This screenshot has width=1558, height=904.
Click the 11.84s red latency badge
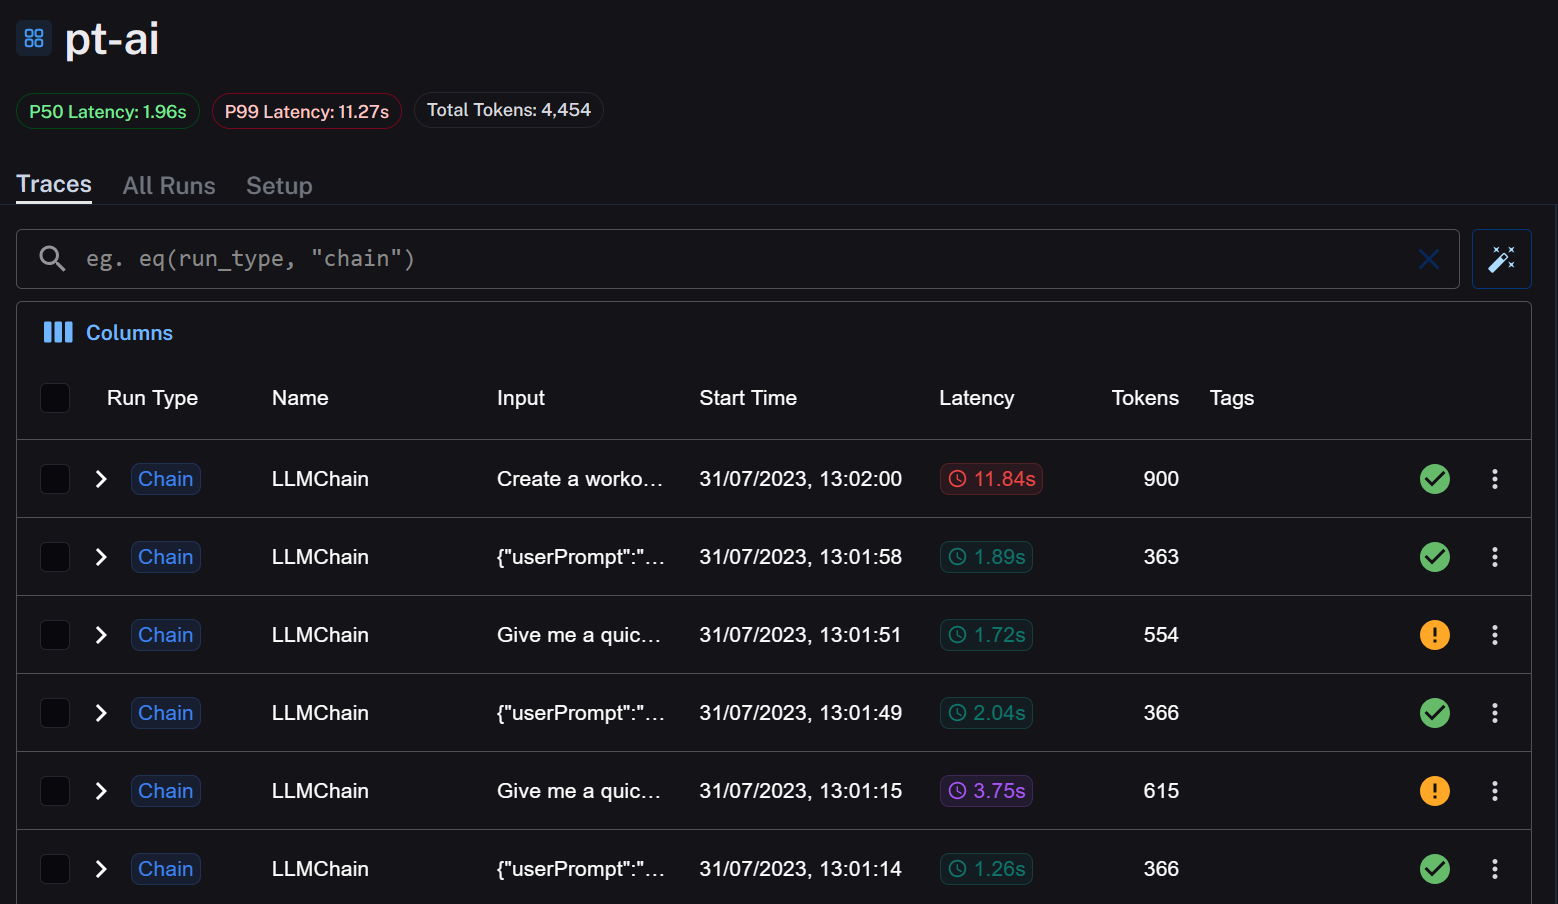click(x=990, y=479)
